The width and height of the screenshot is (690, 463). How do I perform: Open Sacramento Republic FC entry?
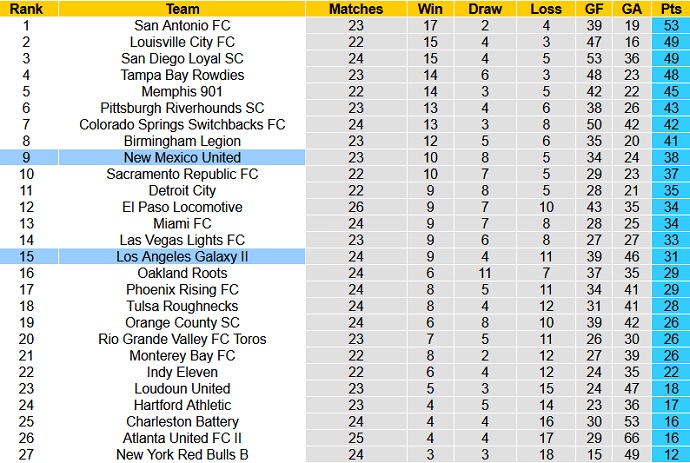tap(182, 174)
